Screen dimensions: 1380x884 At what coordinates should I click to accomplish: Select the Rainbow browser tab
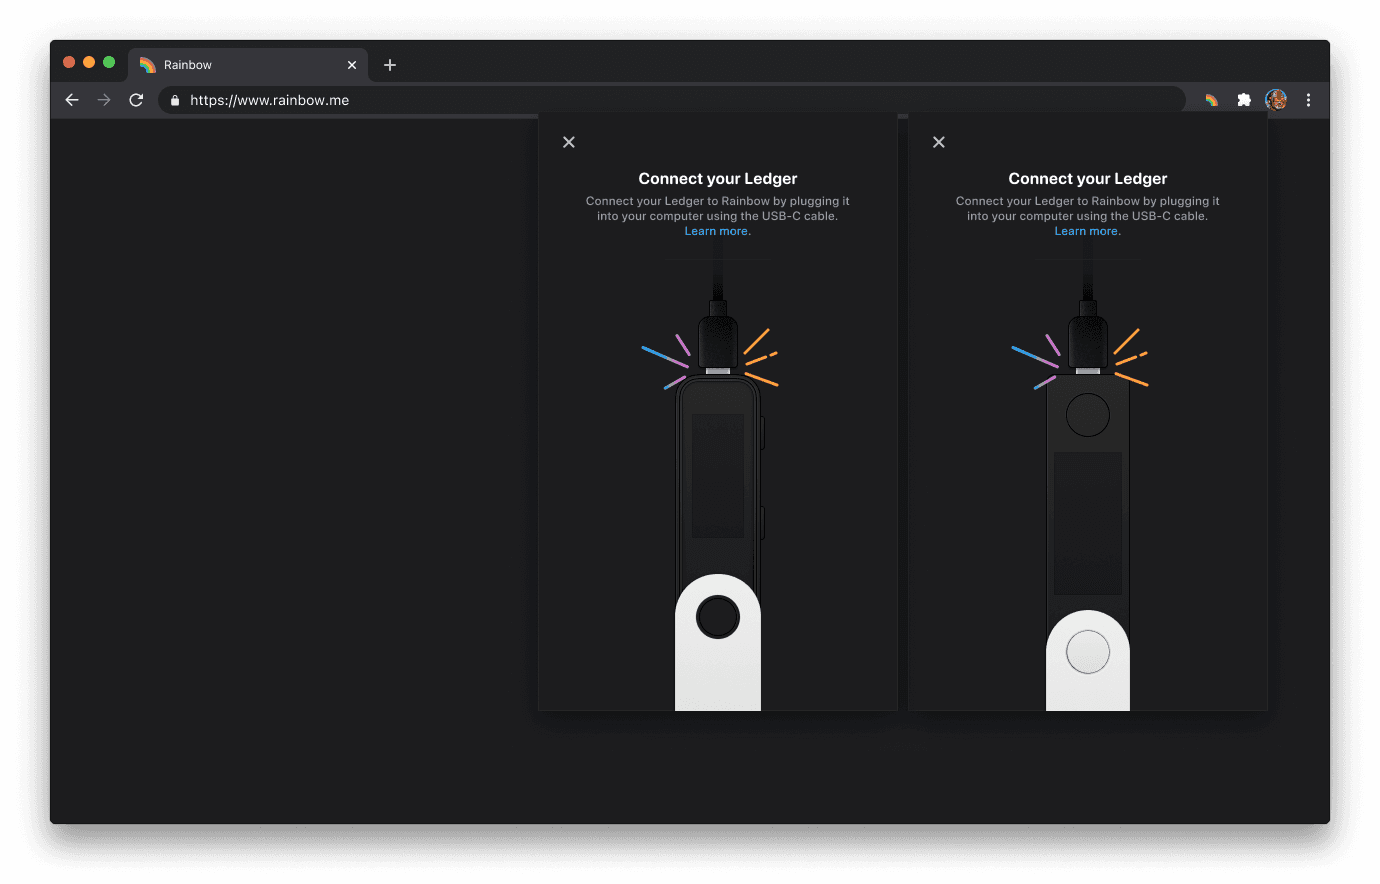coord(248,65)
